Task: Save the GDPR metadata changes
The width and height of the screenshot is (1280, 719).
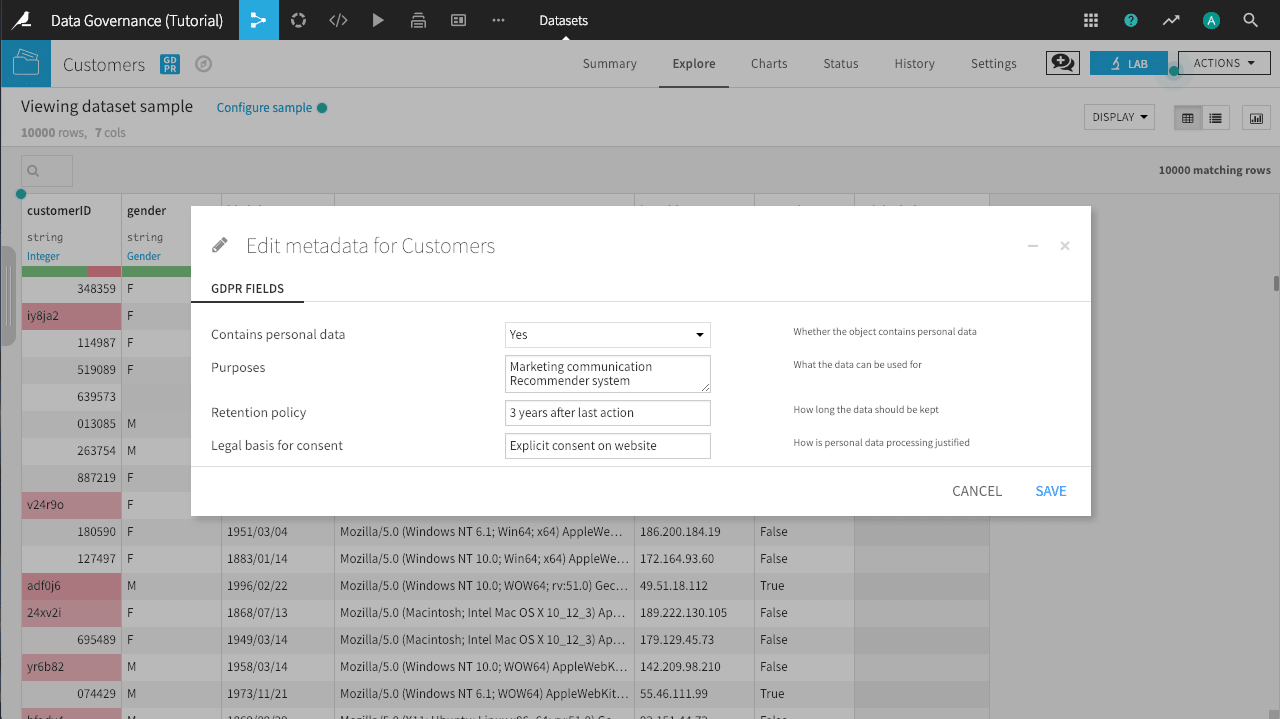Action: (1050, 491)
